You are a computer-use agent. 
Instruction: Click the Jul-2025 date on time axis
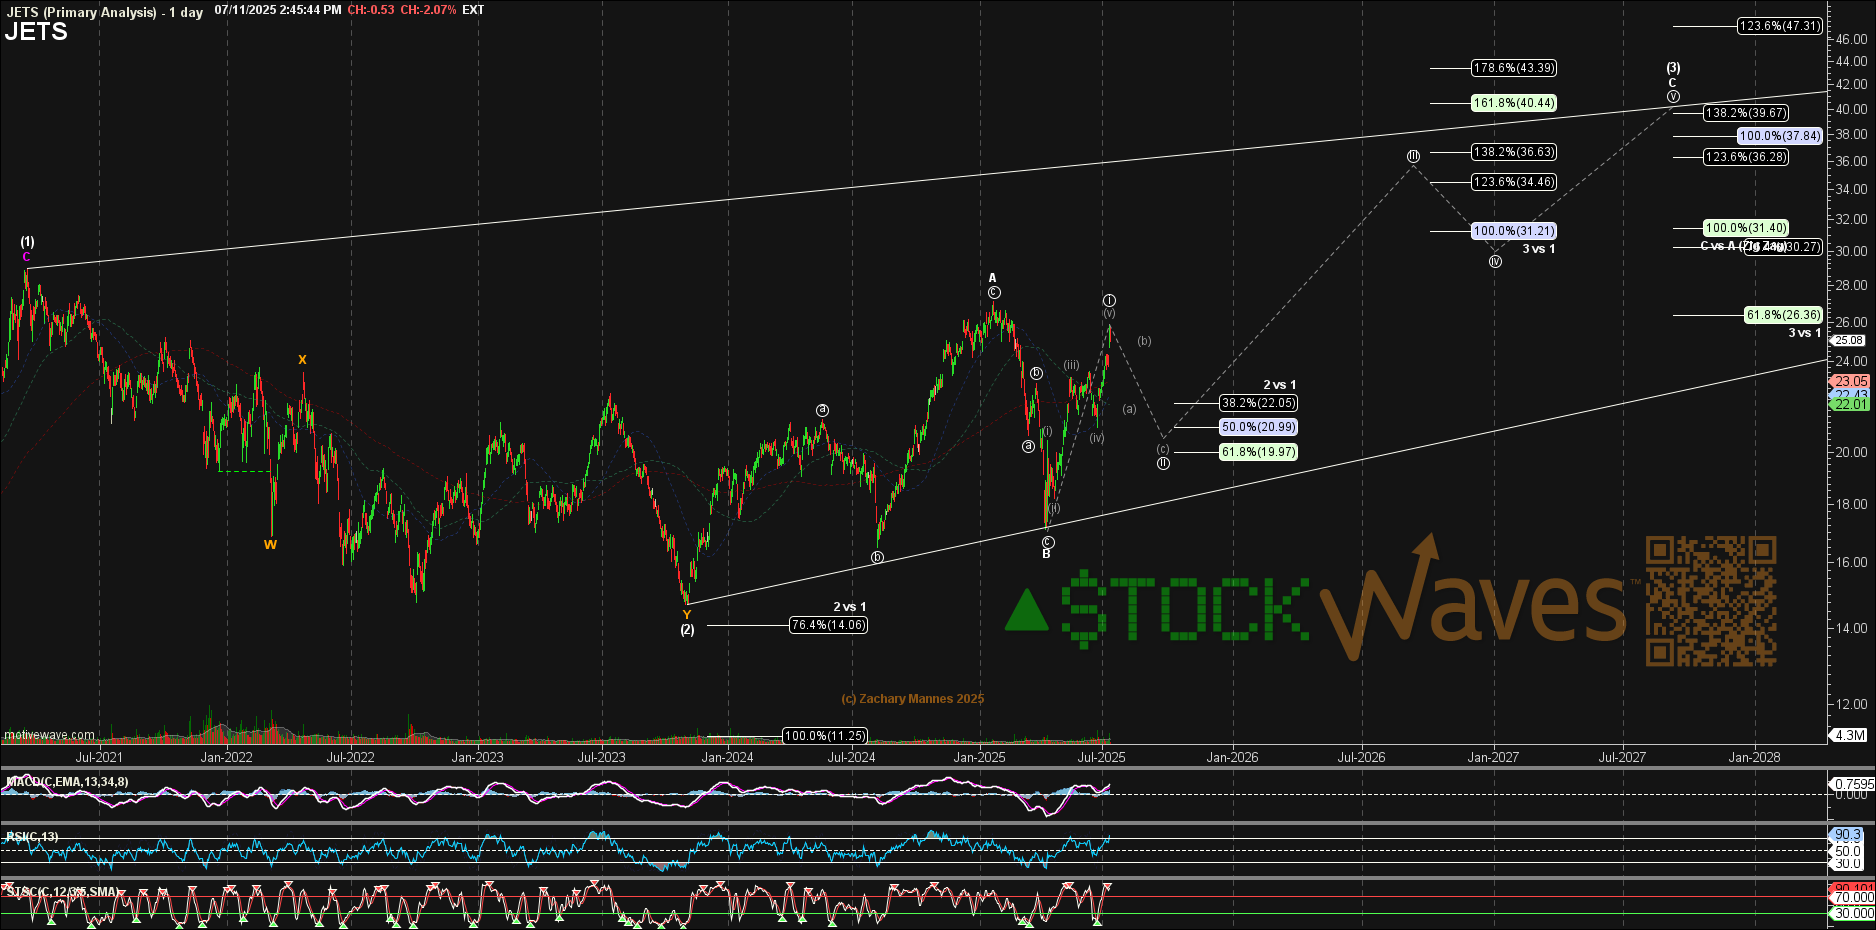(x=1101, y=757)
